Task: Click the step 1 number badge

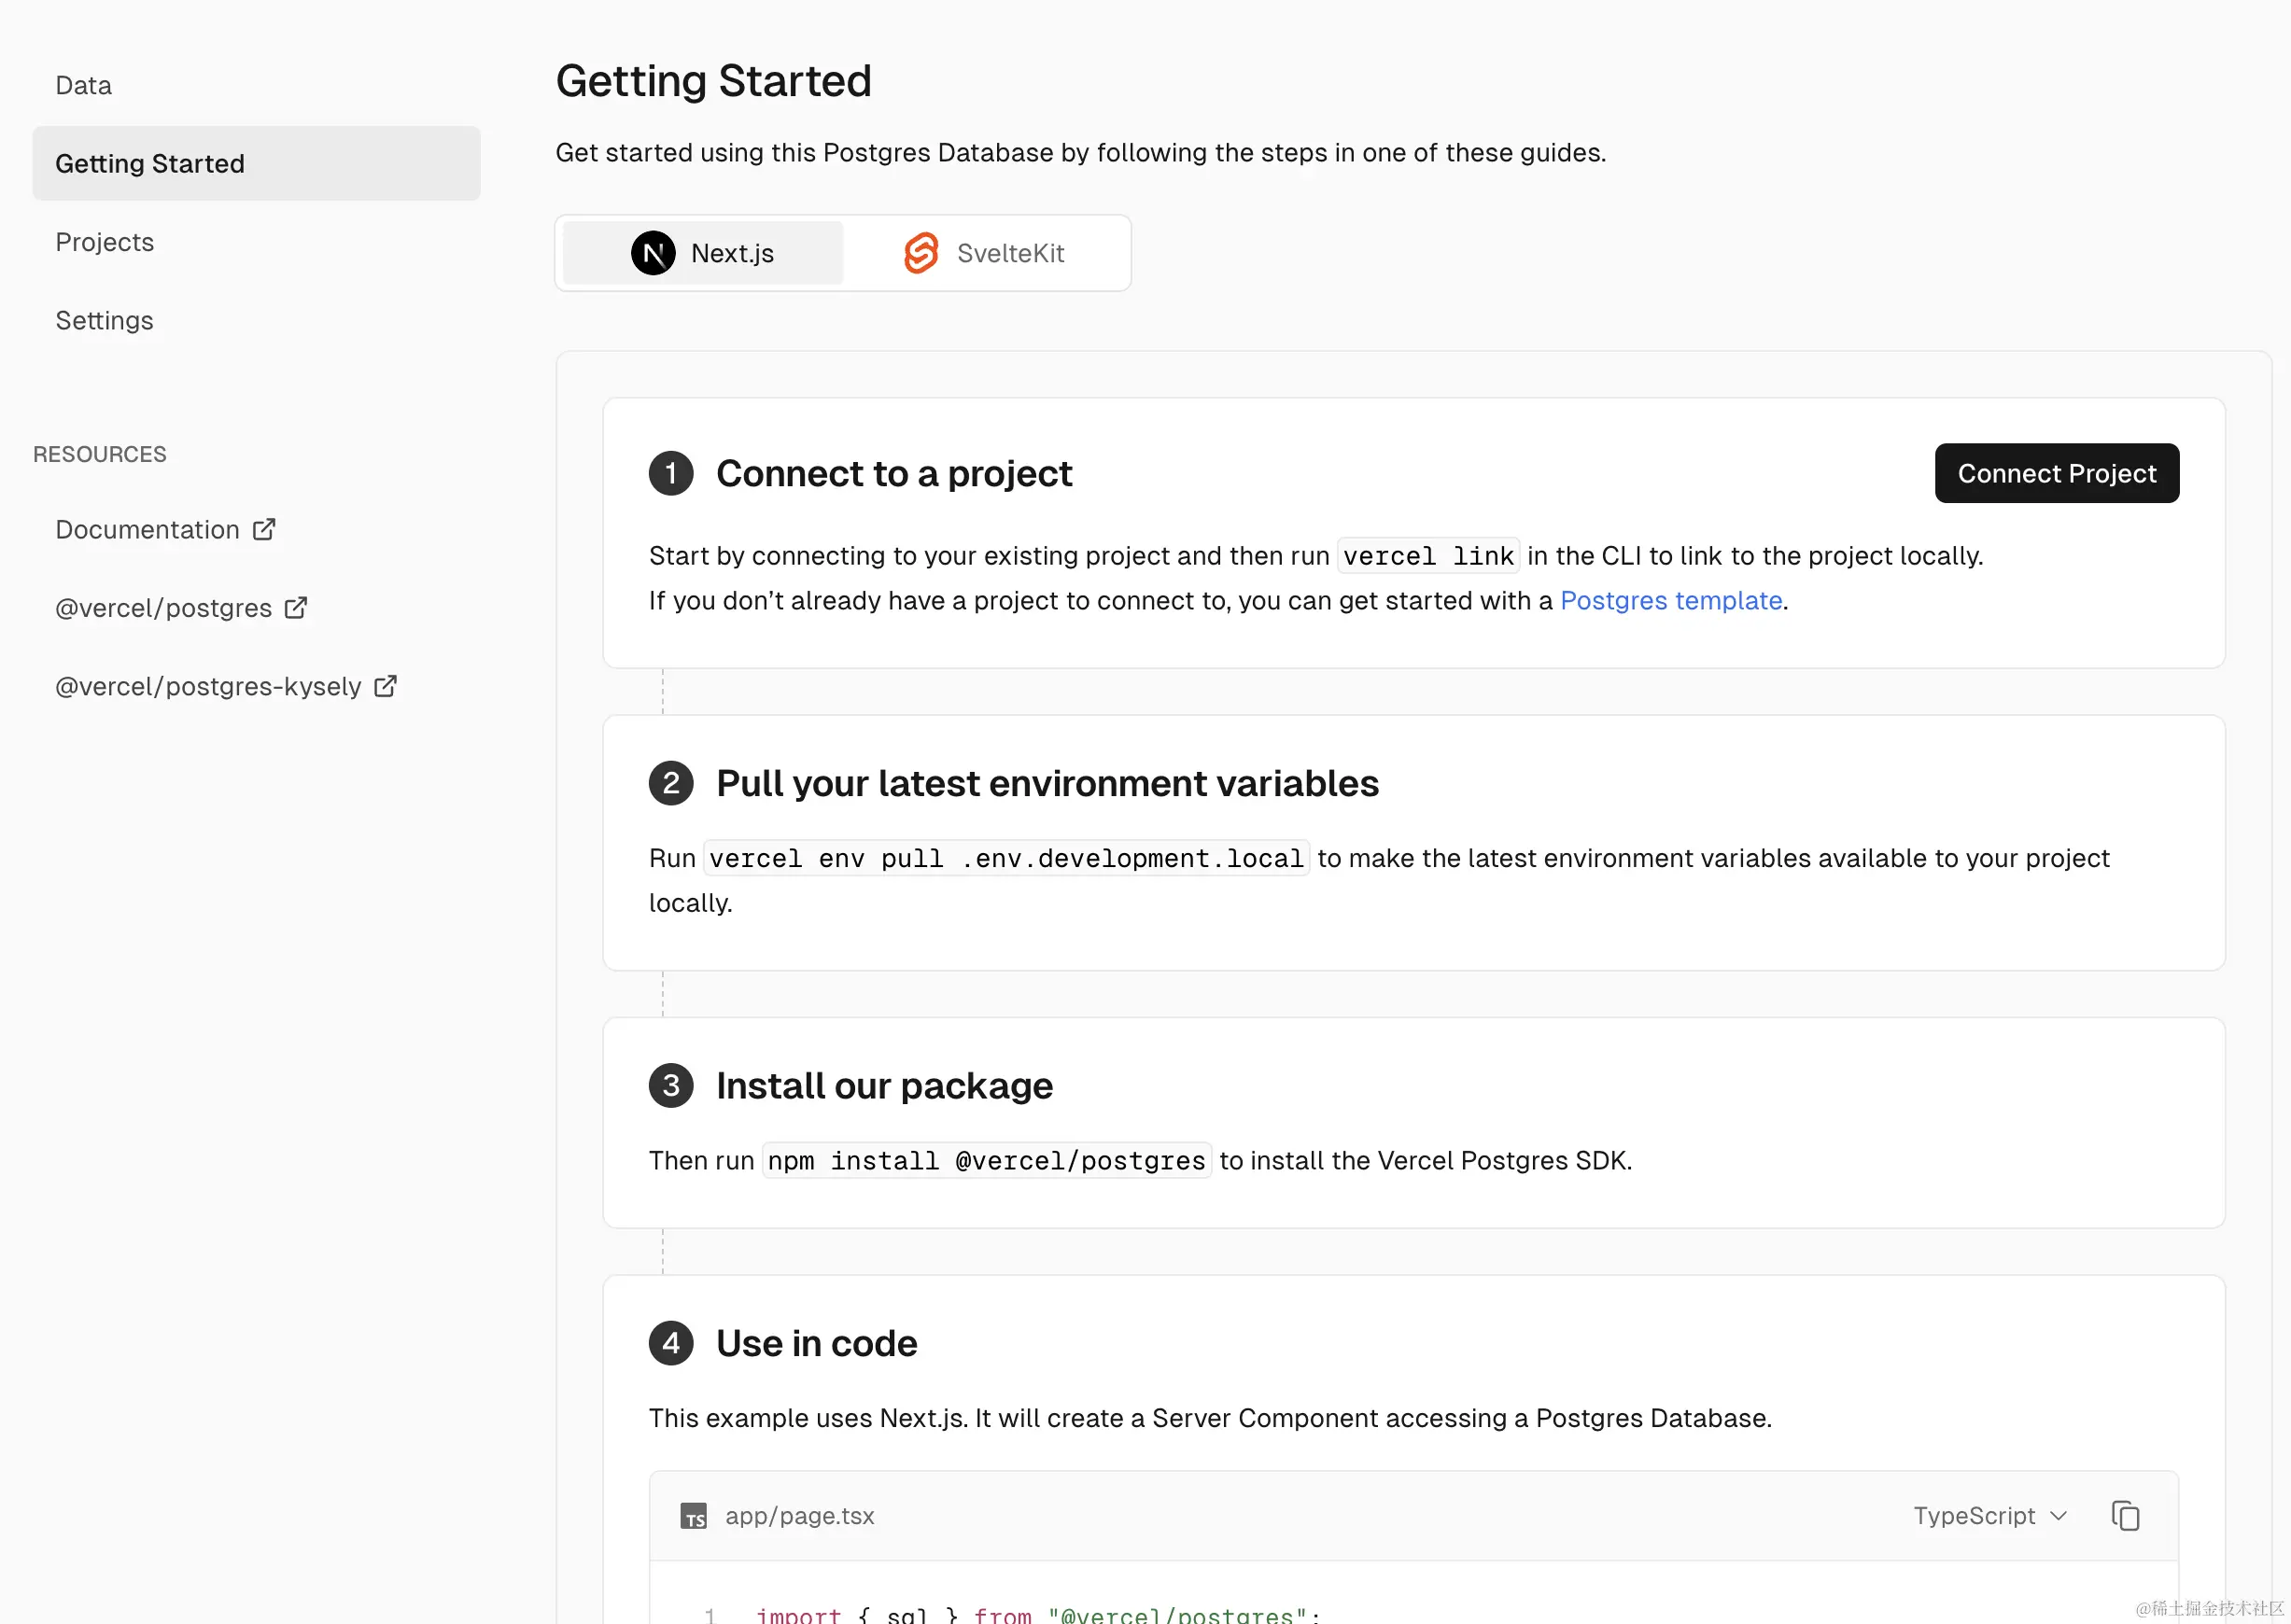Action: [671, 473]
